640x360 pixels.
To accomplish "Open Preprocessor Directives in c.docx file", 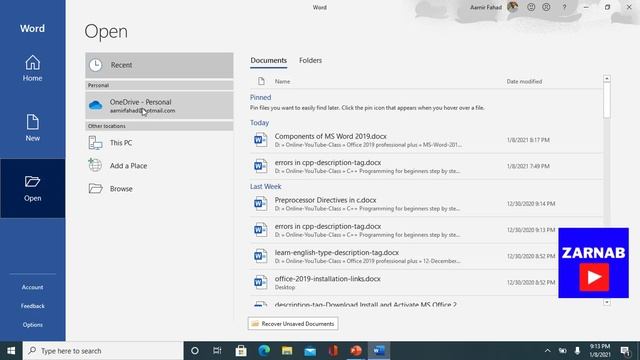I will click(426, 204).
